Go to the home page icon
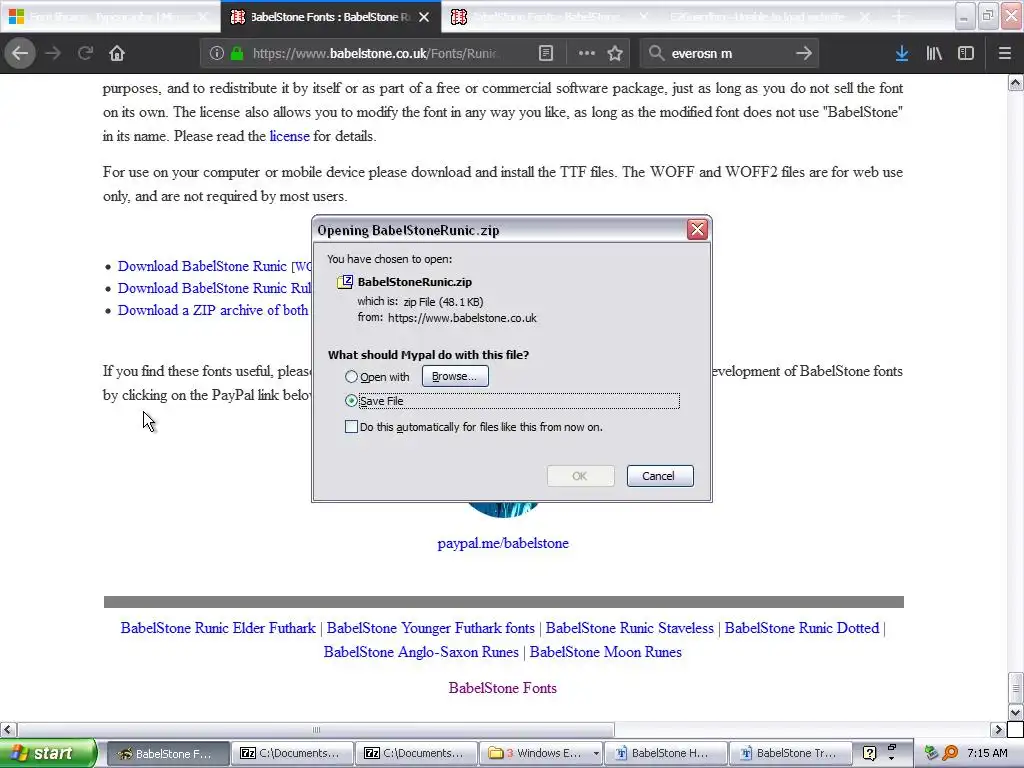The width and height of the screenshot is (1024, 768). (x=117, y=53)
